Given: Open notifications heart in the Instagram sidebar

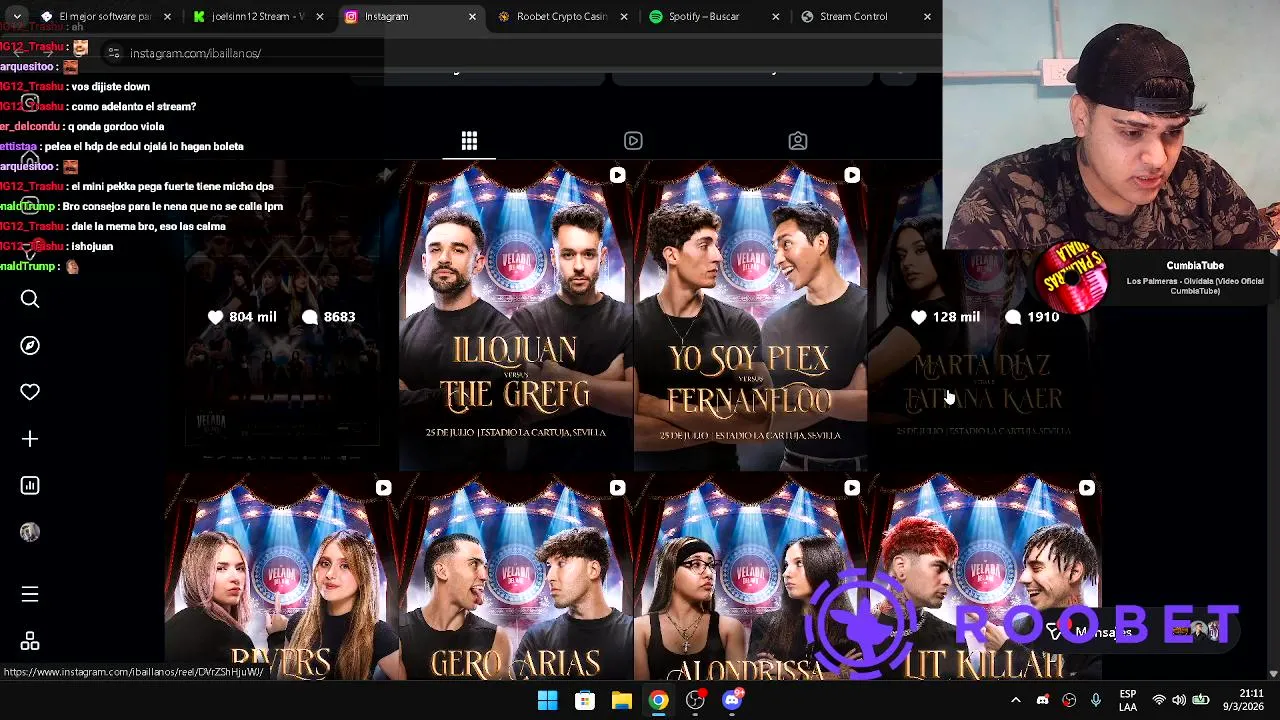Looking at the screenshot, I should 30,392.
